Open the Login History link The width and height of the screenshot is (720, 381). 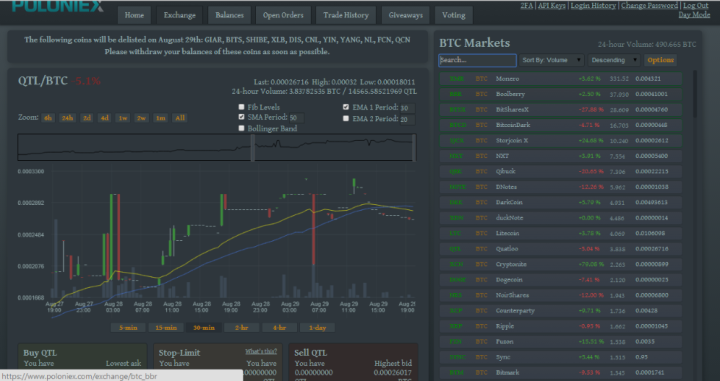point(593,6)
